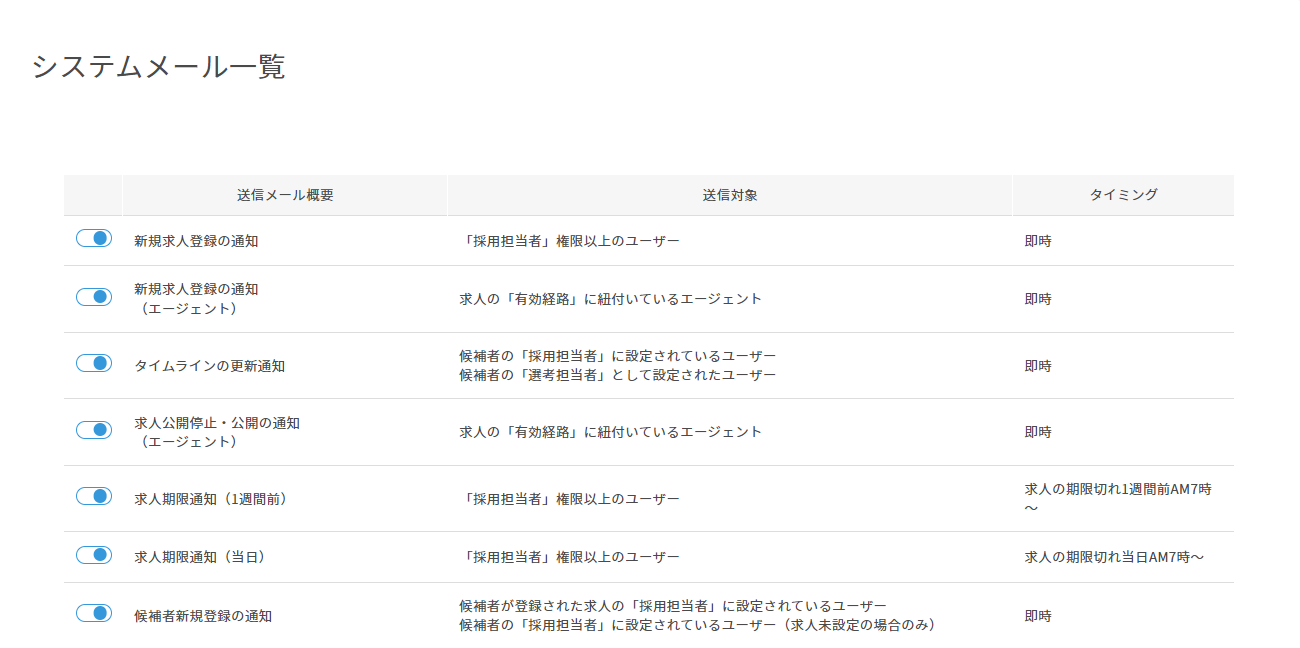Click 求人の期限切れ1週間前AM7時〜 timing cell

[x=1118, y=499]
